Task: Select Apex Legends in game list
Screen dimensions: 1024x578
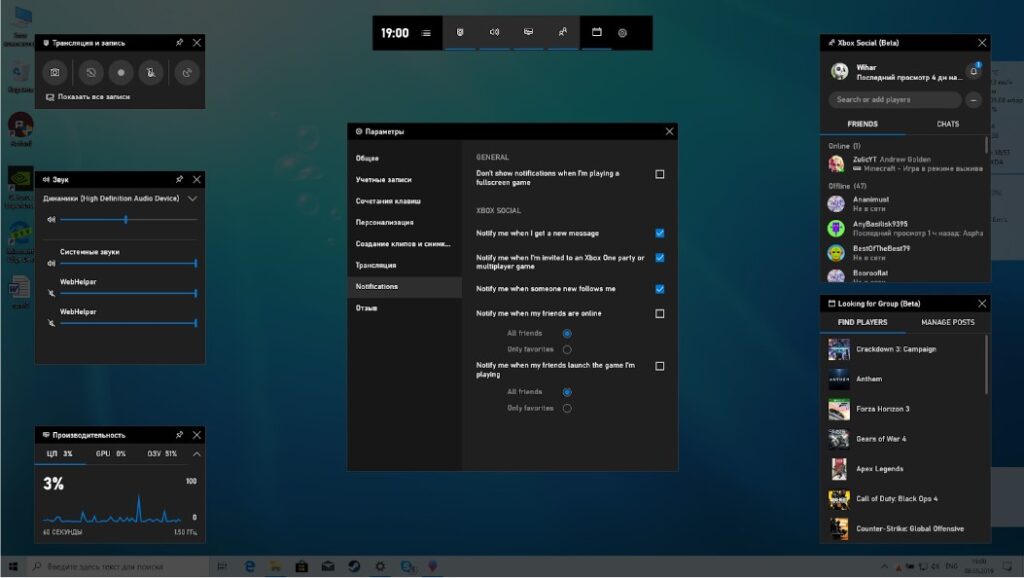Action: pos(904,469)
